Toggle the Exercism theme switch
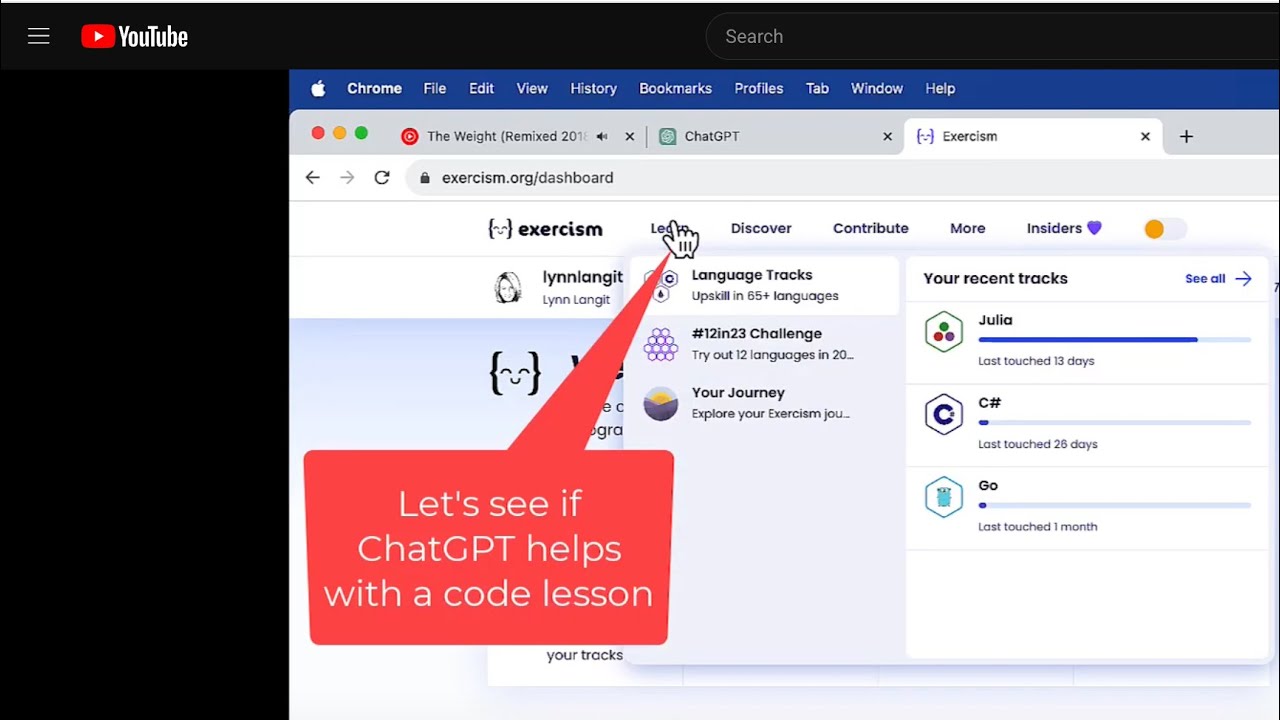The height and width of the screenshot is (720, 1280). pyautogui.click(x=1165, y=229)
